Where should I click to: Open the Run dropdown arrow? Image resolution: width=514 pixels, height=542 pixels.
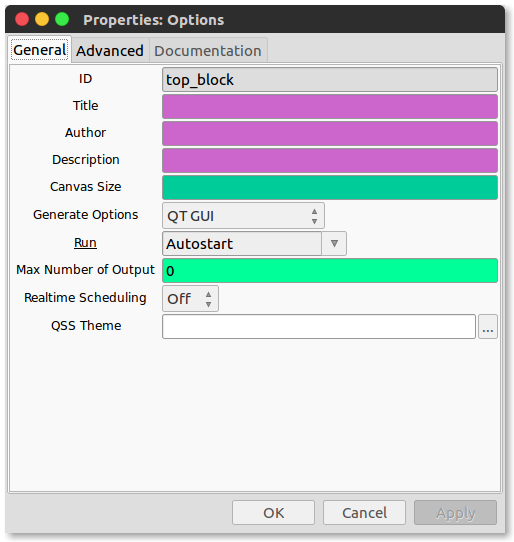click(x=334, y=243)
